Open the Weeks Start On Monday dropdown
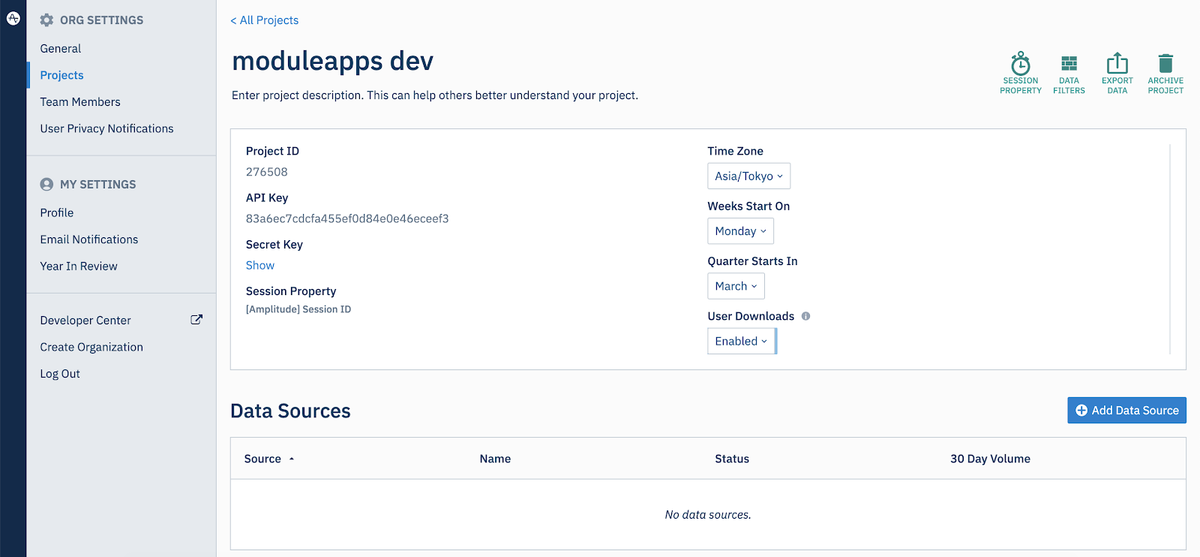Image resolution: width=1200 pixels, height=557 pixels. [741, 231]
